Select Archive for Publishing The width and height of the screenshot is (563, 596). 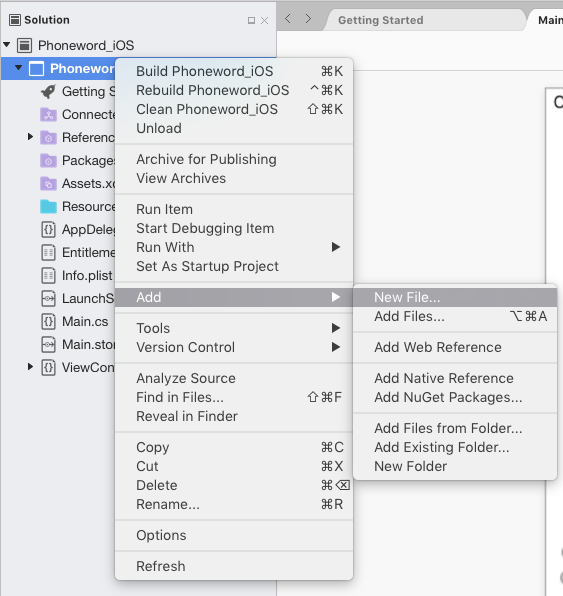tap(234, 159)
